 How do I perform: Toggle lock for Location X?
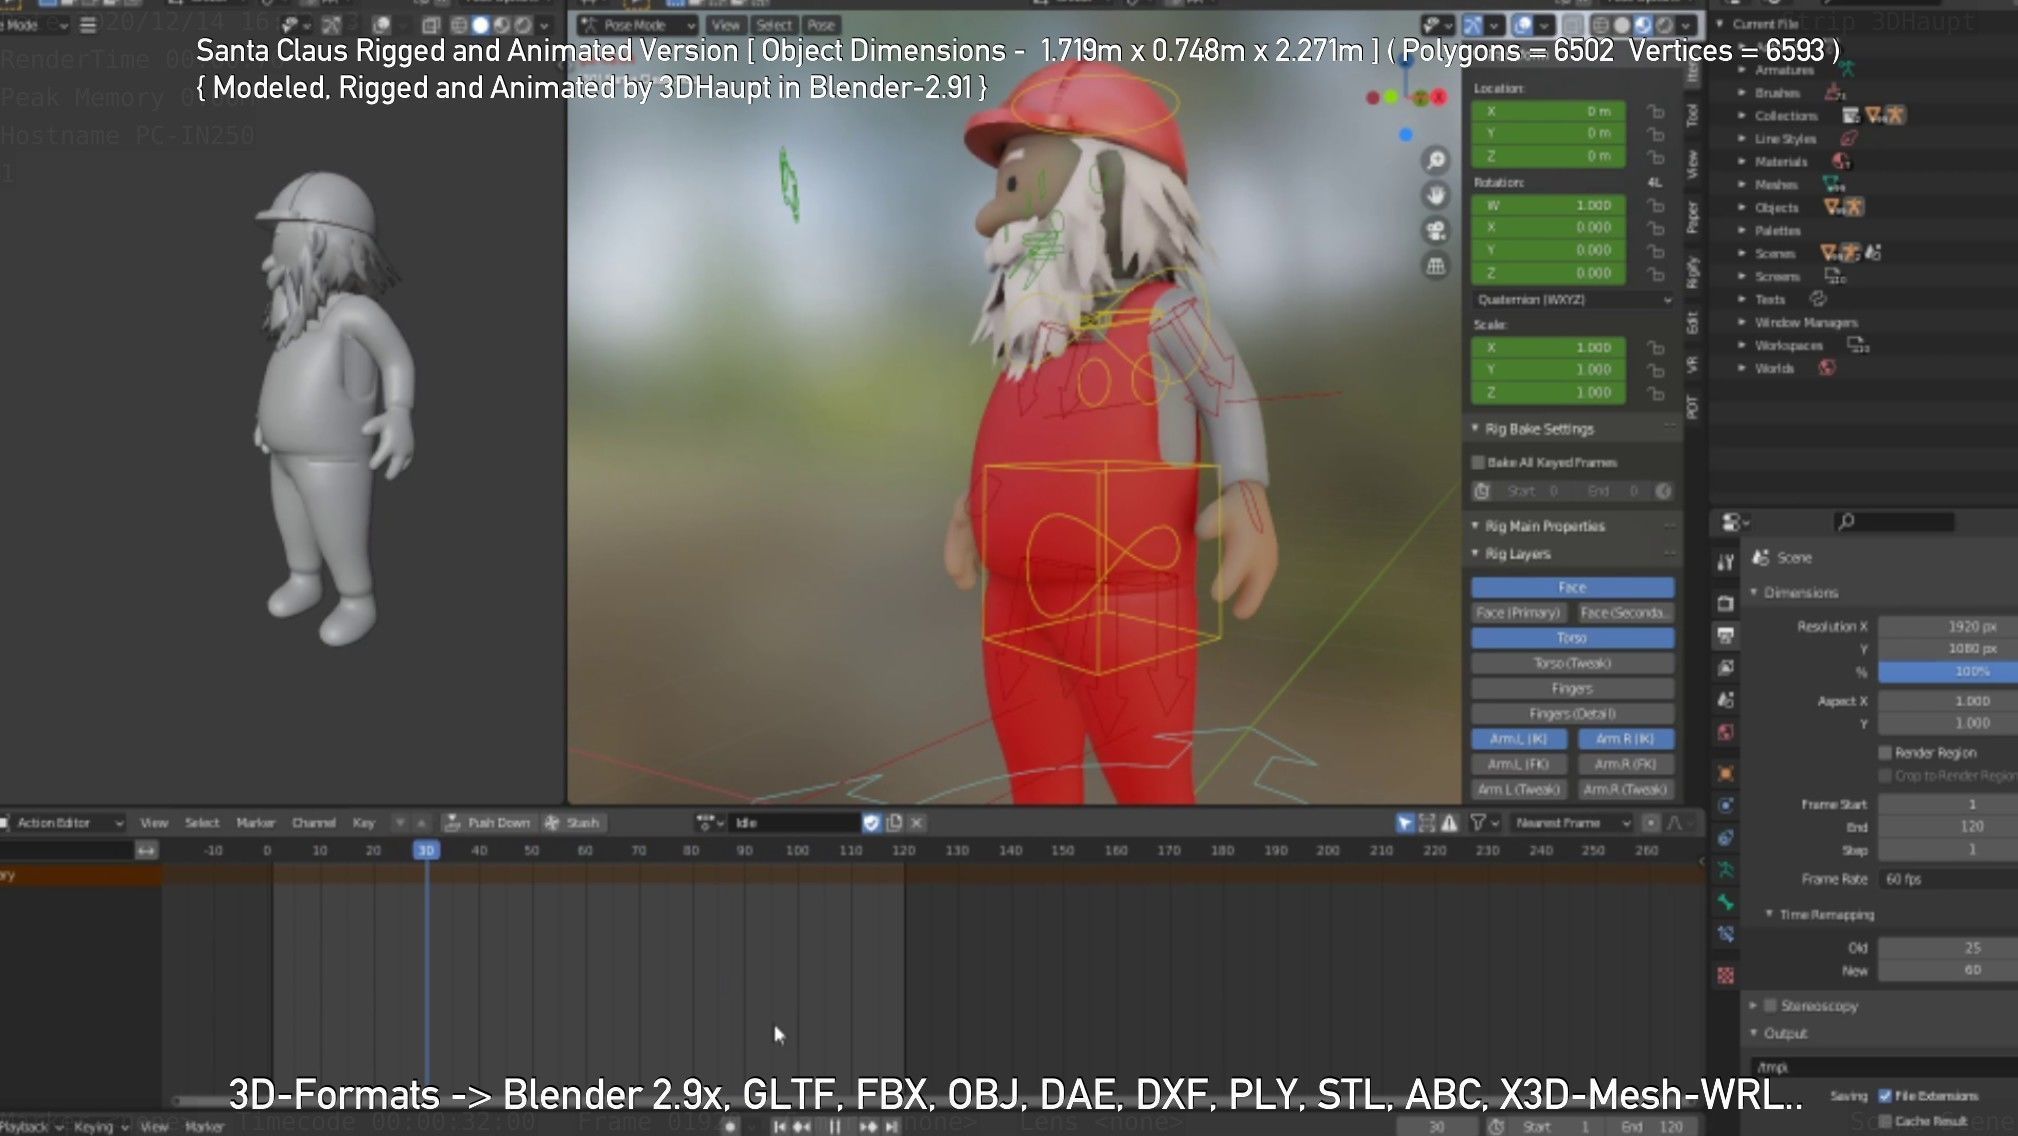tap(1656, 111)
